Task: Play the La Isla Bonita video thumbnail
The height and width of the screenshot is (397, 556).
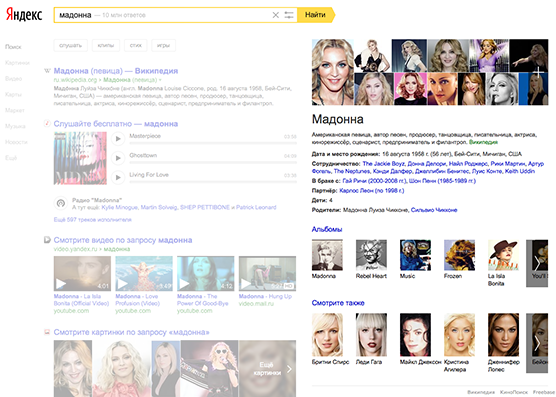Action: [x=82, y=274]
